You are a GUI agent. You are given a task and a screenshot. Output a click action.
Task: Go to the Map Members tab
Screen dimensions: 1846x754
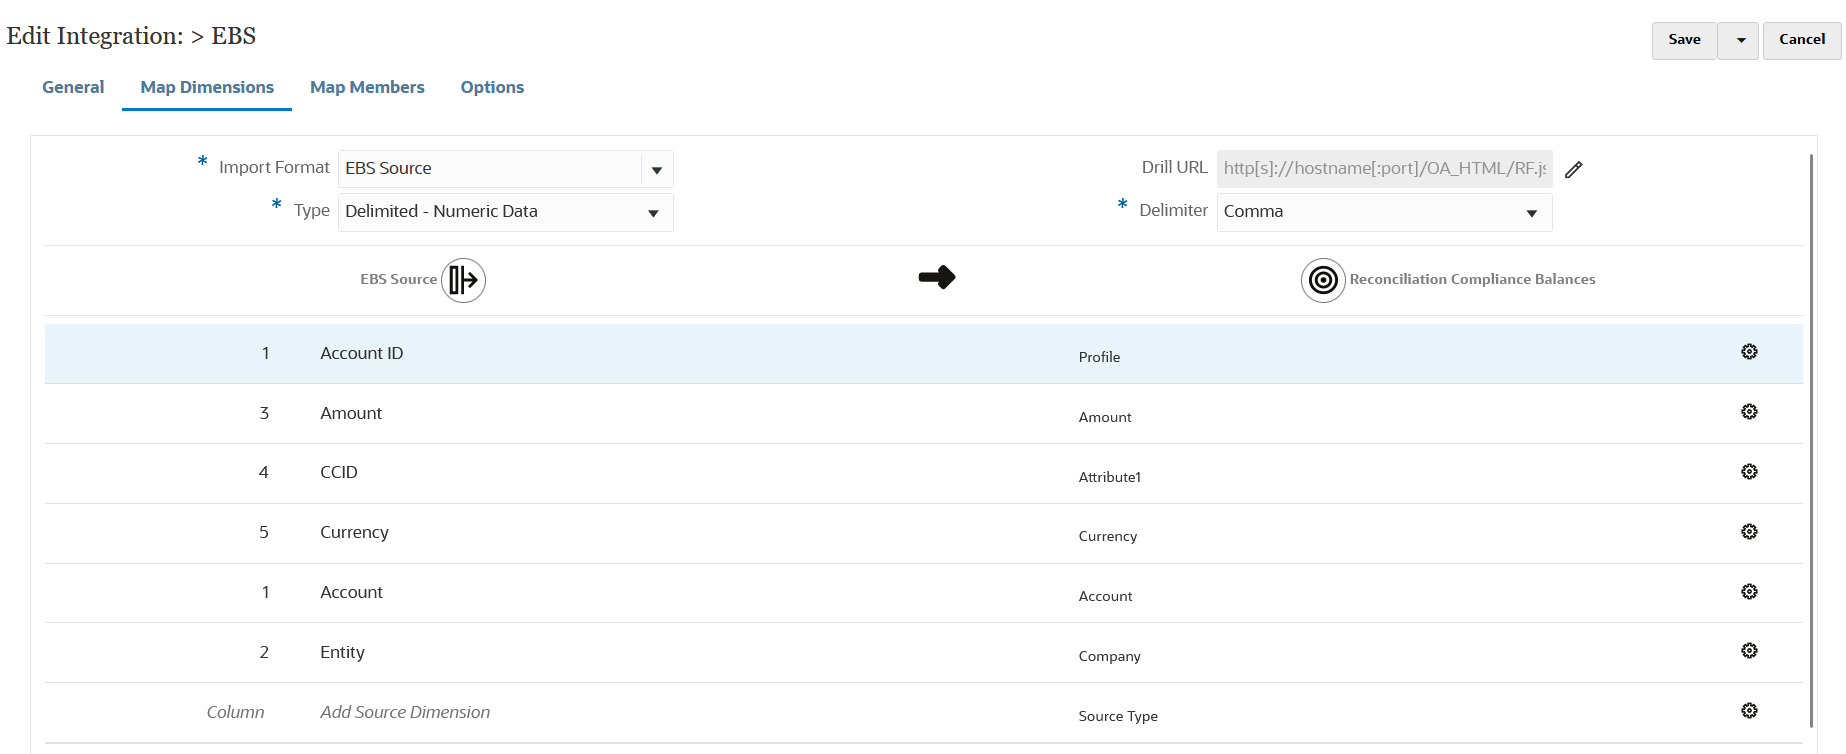point(367,87)
